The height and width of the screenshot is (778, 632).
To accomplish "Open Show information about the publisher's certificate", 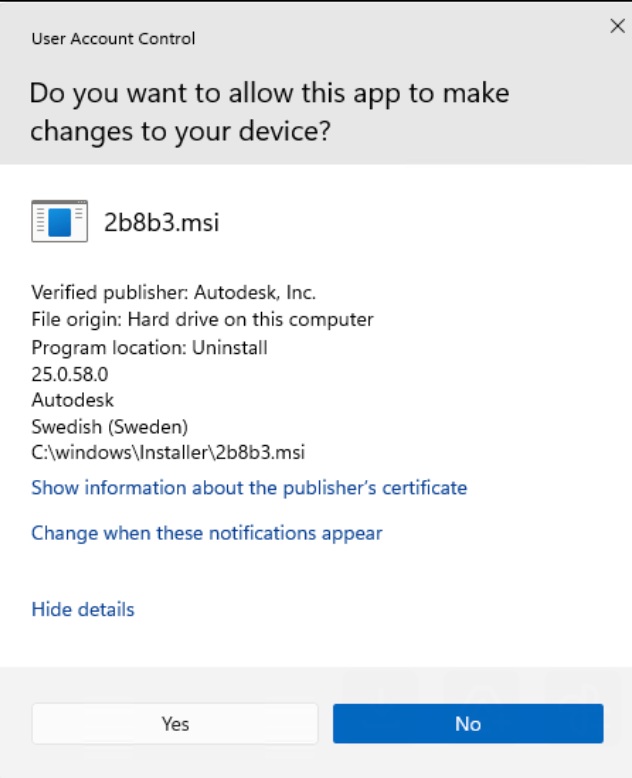I will [249, 488].
